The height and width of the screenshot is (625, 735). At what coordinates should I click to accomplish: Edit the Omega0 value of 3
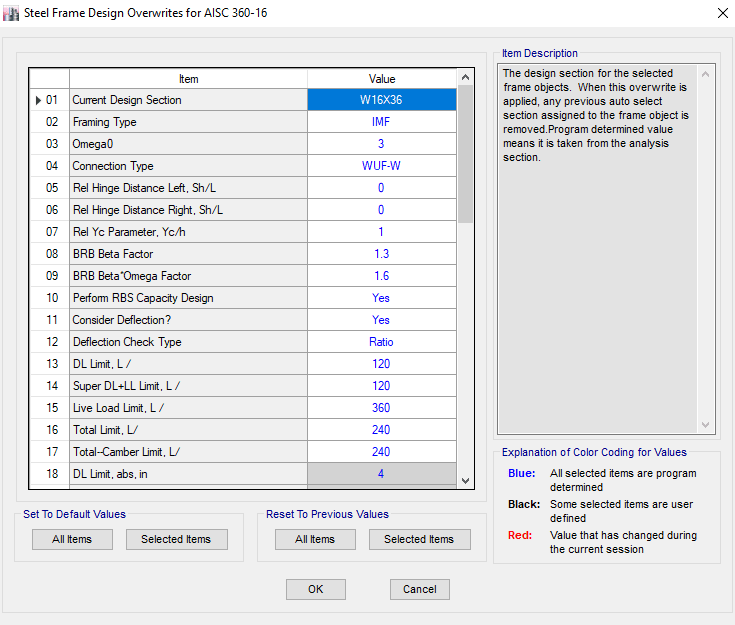point(382,144)
